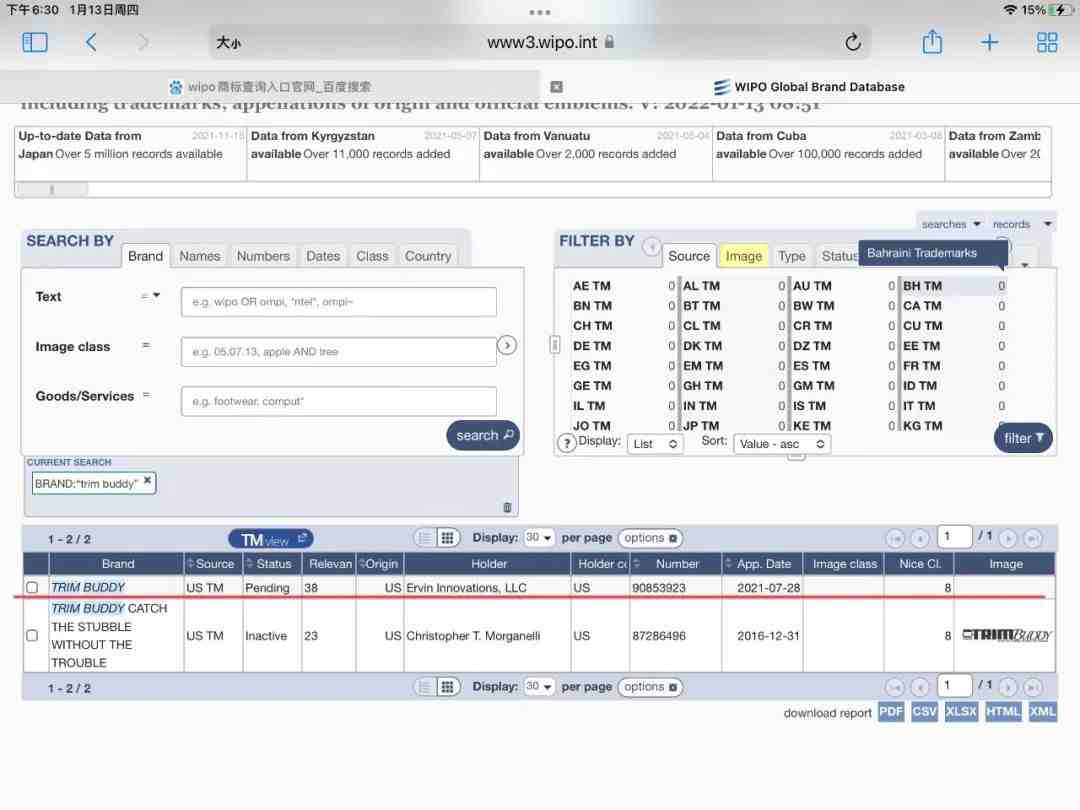The image size is (1080, 810).
Task: Focus the Goods/Services input field
Action: [338, 401]
